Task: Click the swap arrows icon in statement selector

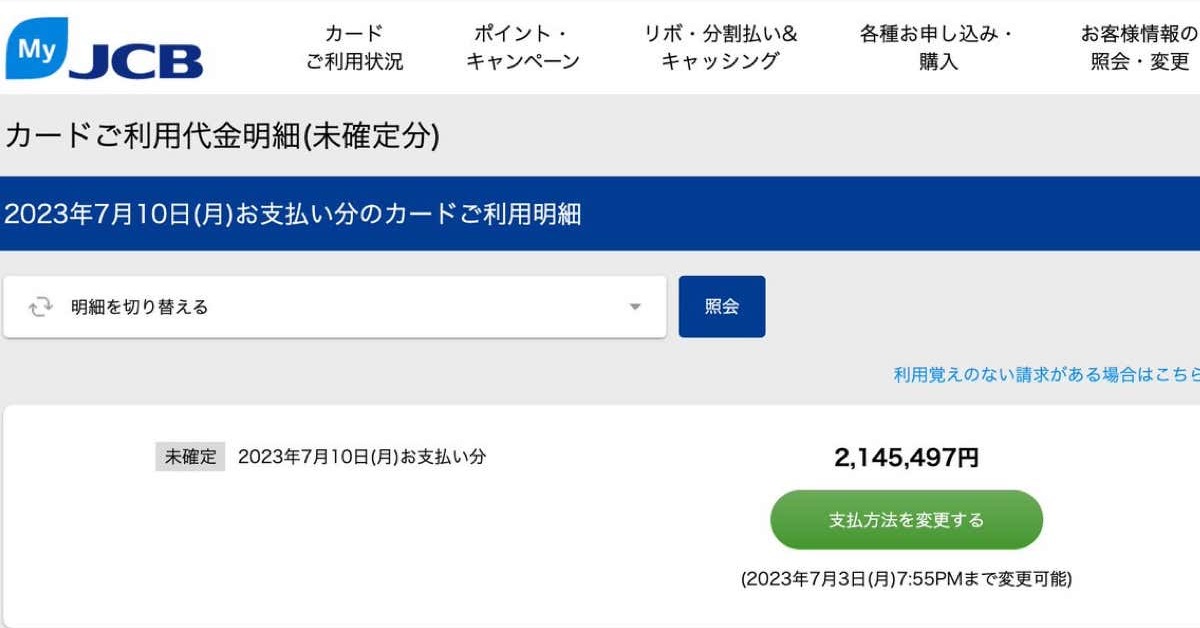Action: [x=40, y=307]
